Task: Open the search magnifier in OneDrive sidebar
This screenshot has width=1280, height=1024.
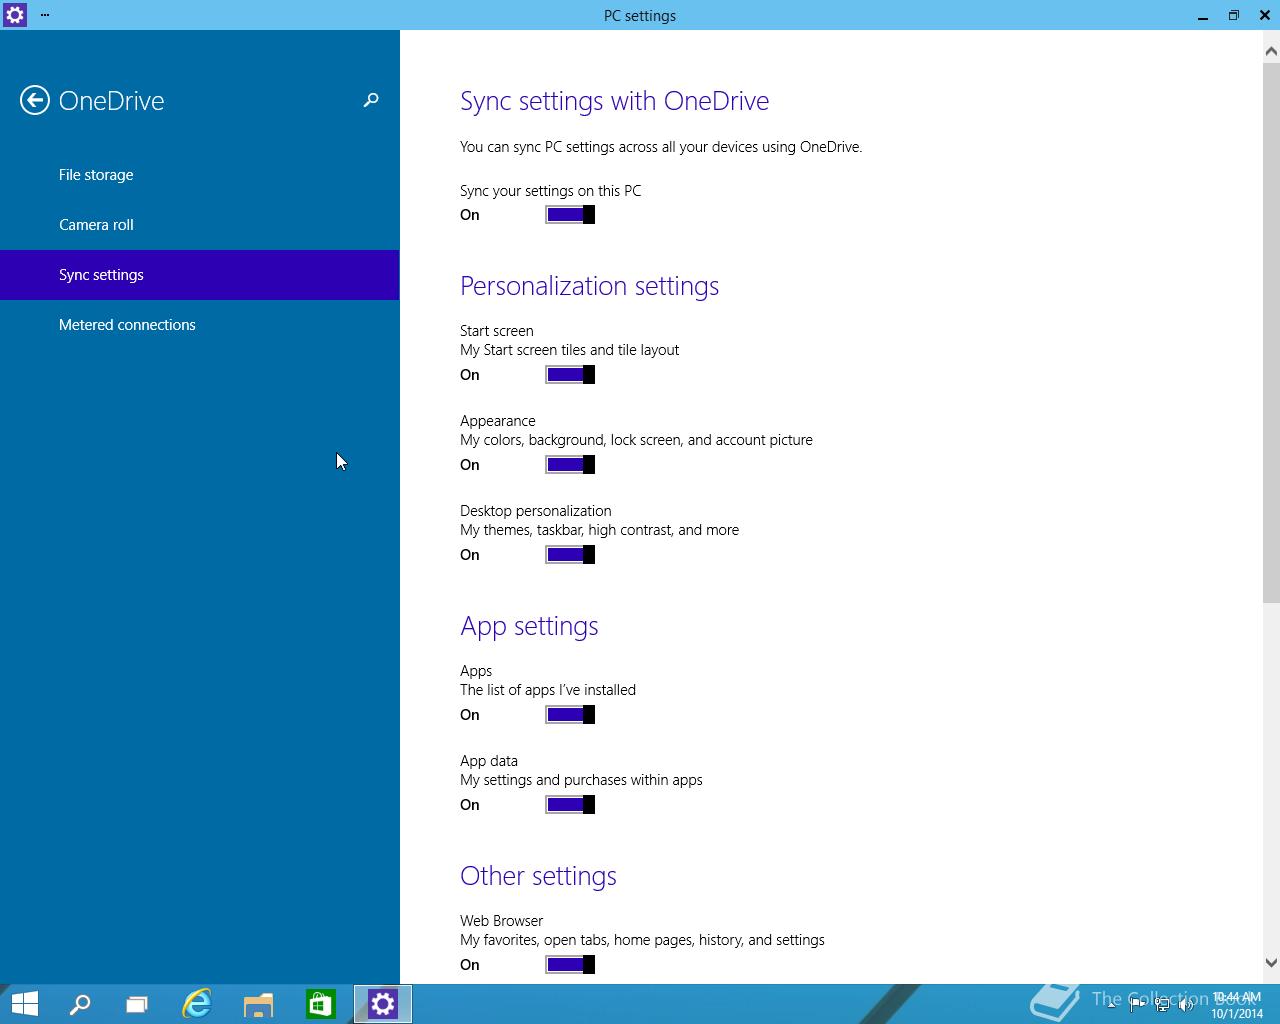Action: click(371, 100)
